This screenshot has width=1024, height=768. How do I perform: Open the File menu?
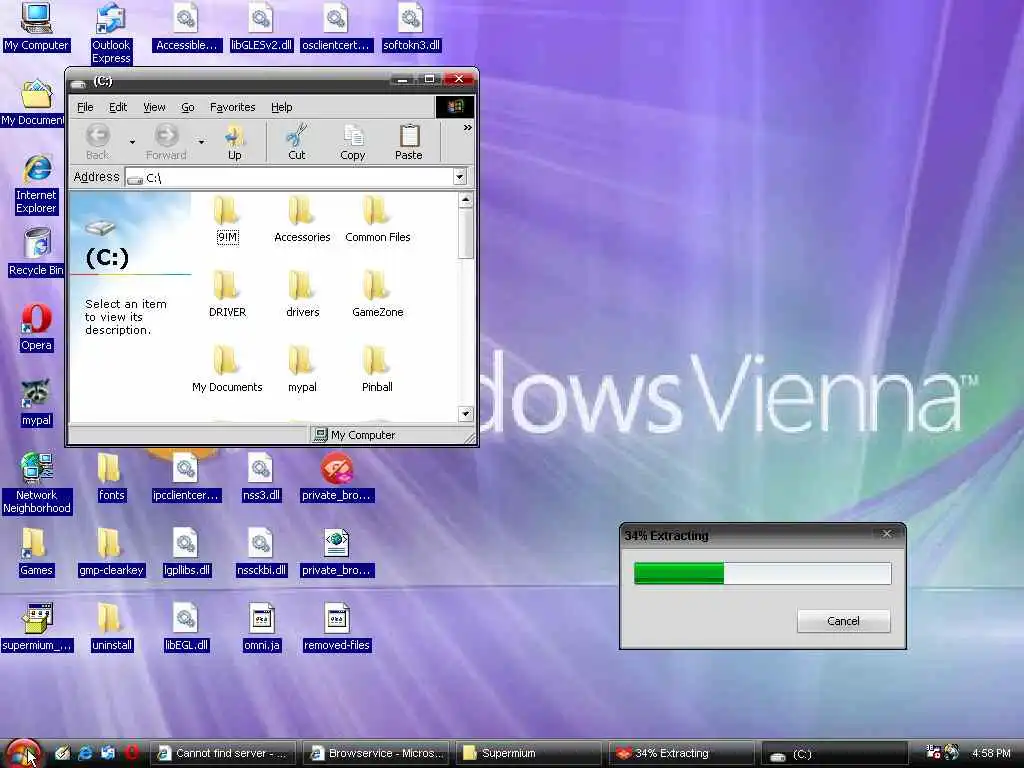pos(85,107)
